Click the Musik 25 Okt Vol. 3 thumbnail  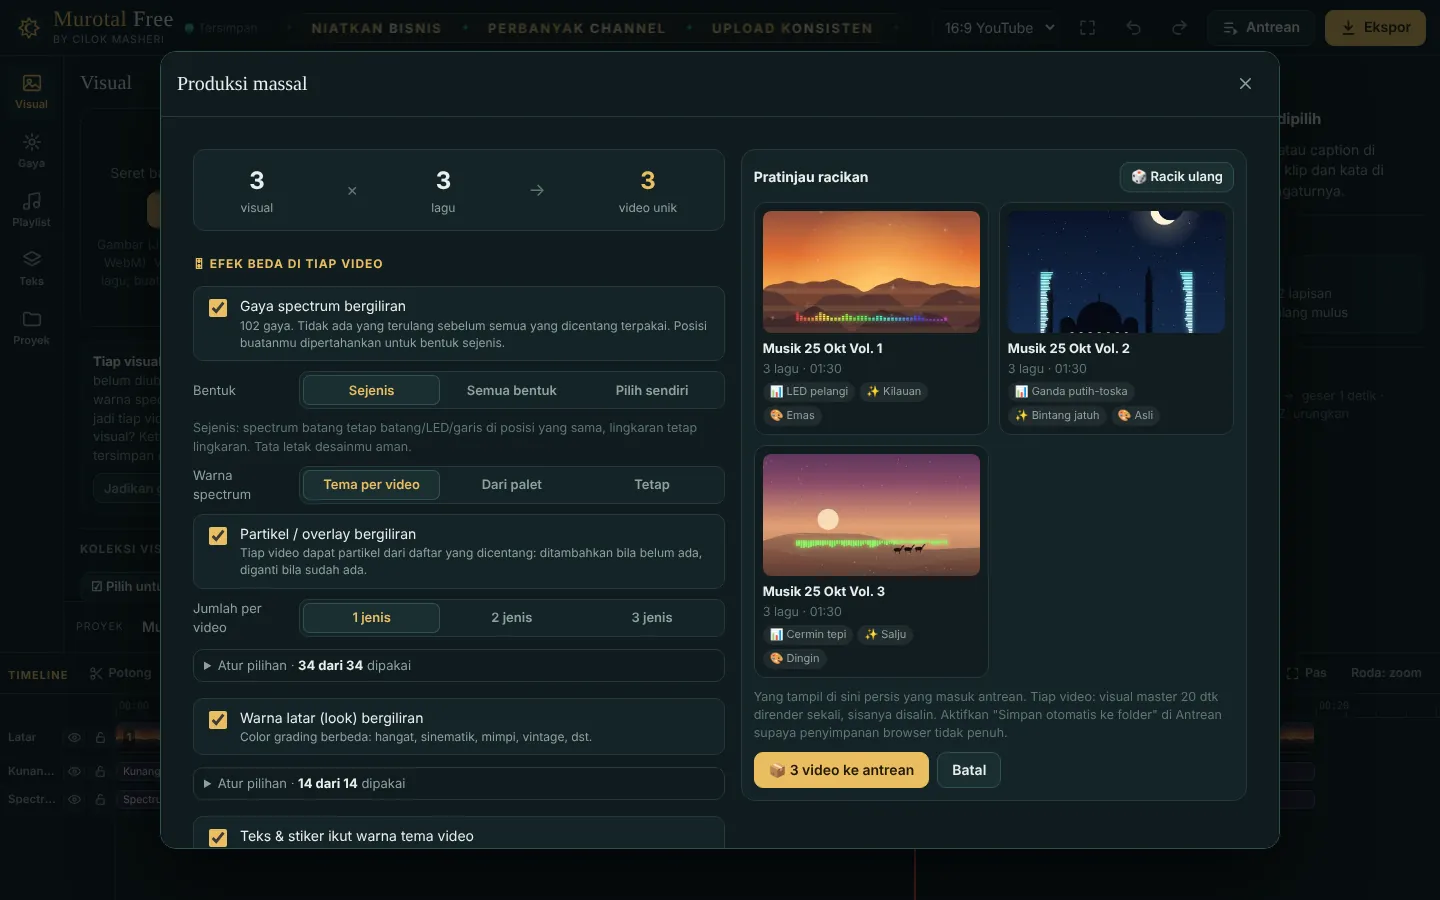(x=871, y=515)
